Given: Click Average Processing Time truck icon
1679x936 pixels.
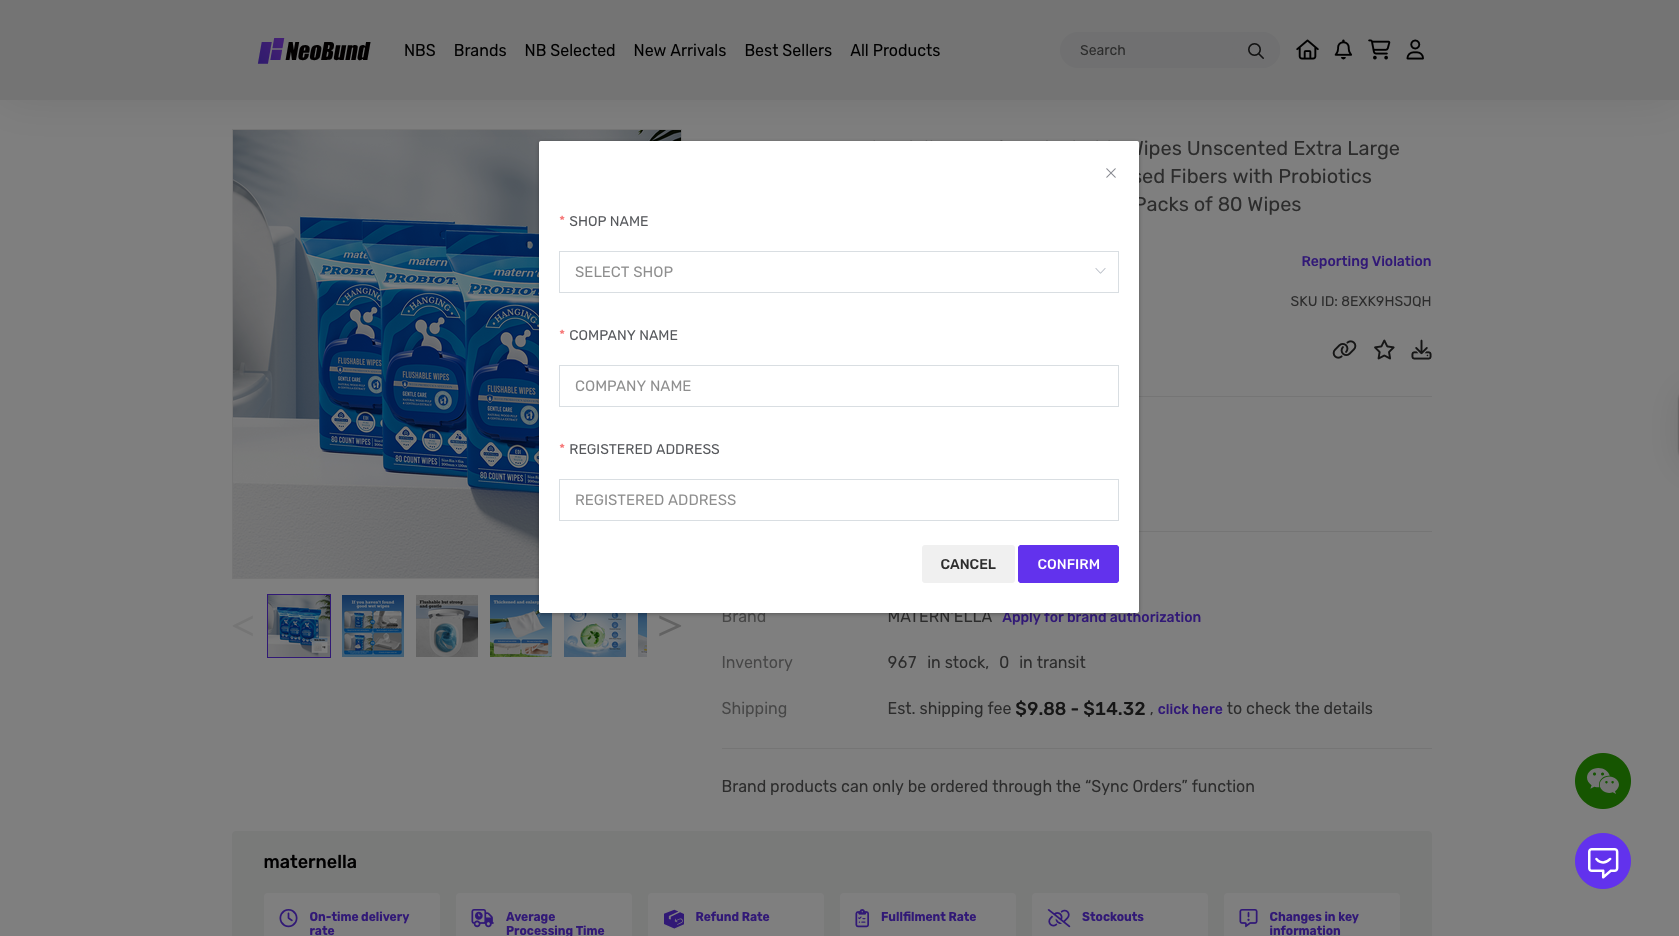Looking at the screenshot, I should (482, 918).
